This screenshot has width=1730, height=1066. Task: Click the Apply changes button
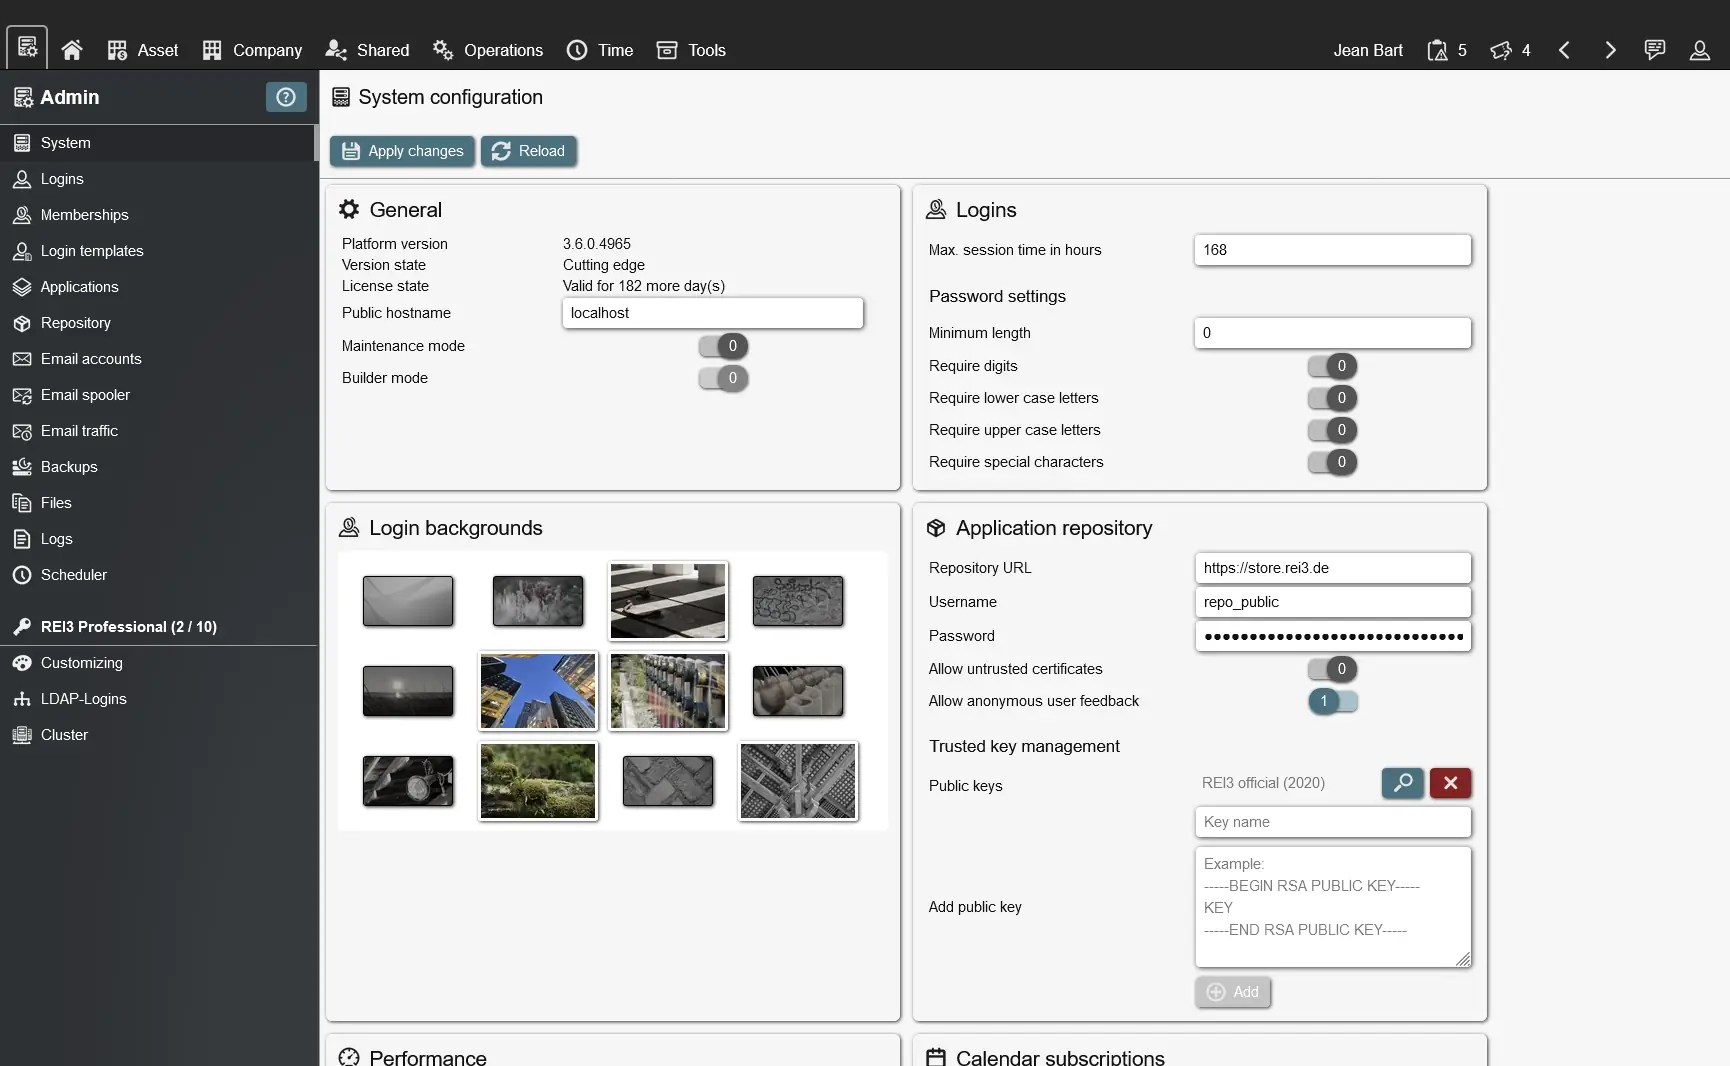tap(401, 151)
